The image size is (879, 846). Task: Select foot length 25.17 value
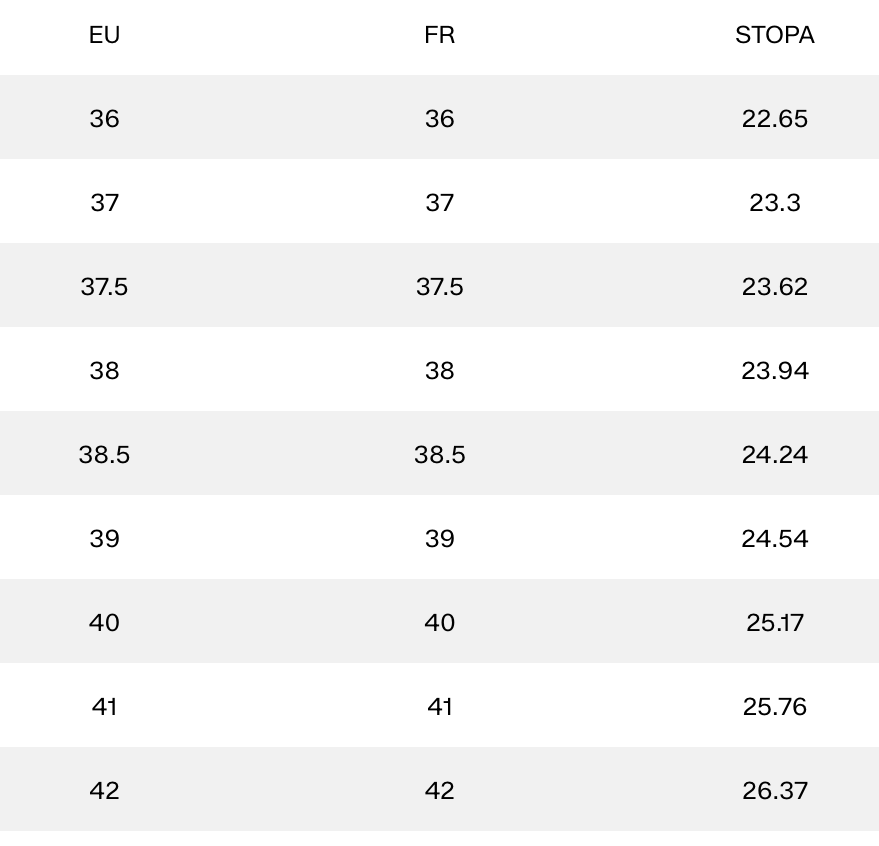[774, 623]
